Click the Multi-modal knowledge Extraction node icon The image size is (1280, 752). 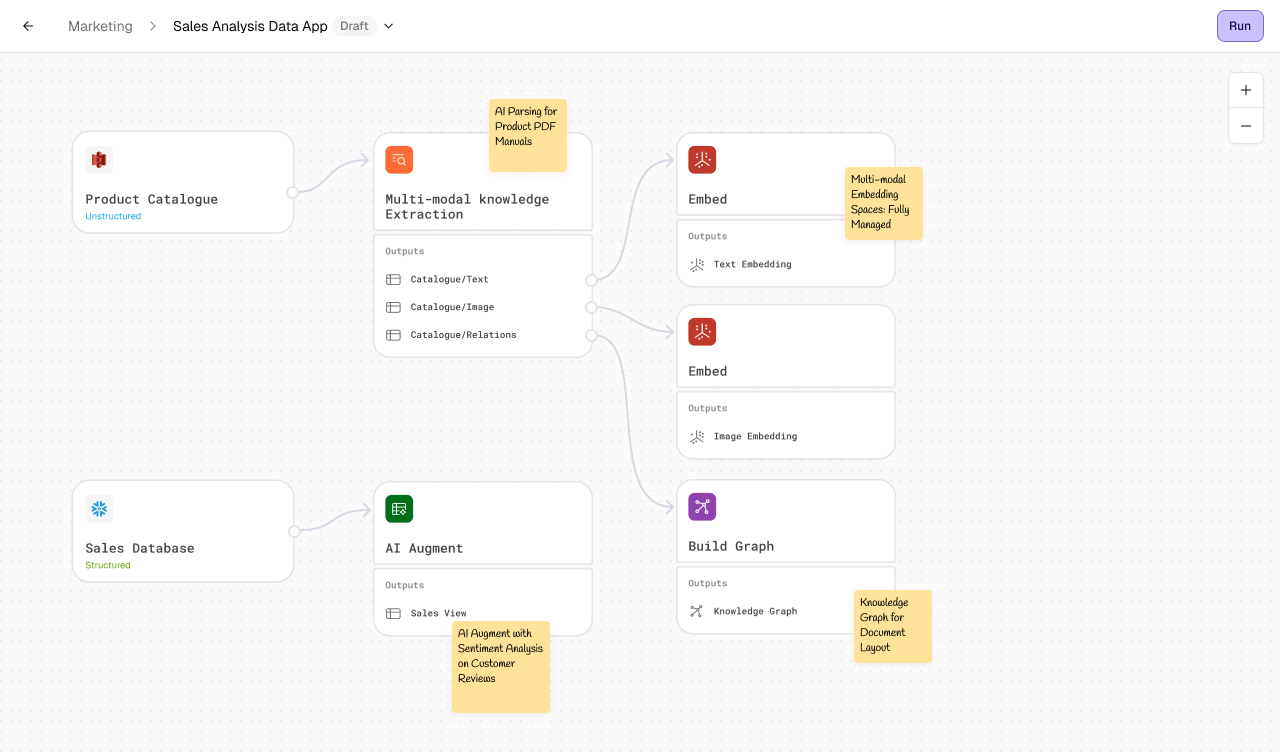(x=399, y=159)
